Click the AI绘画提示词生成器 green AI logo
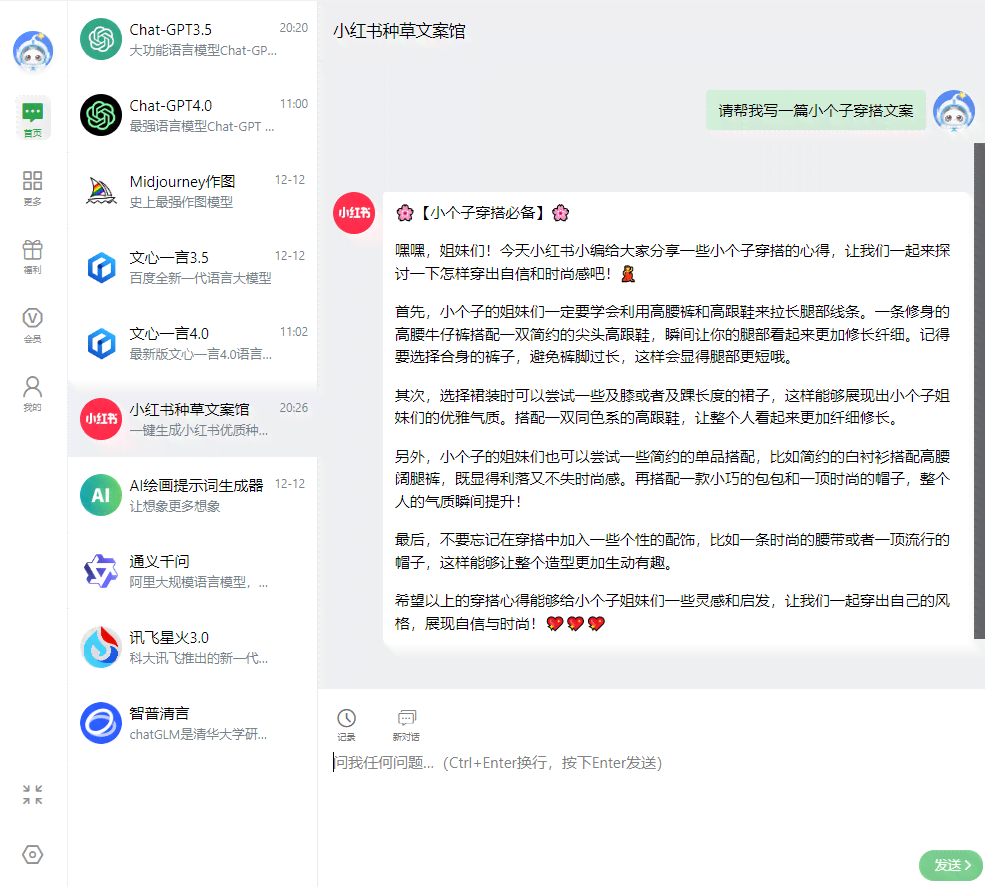 coord(101,495)
